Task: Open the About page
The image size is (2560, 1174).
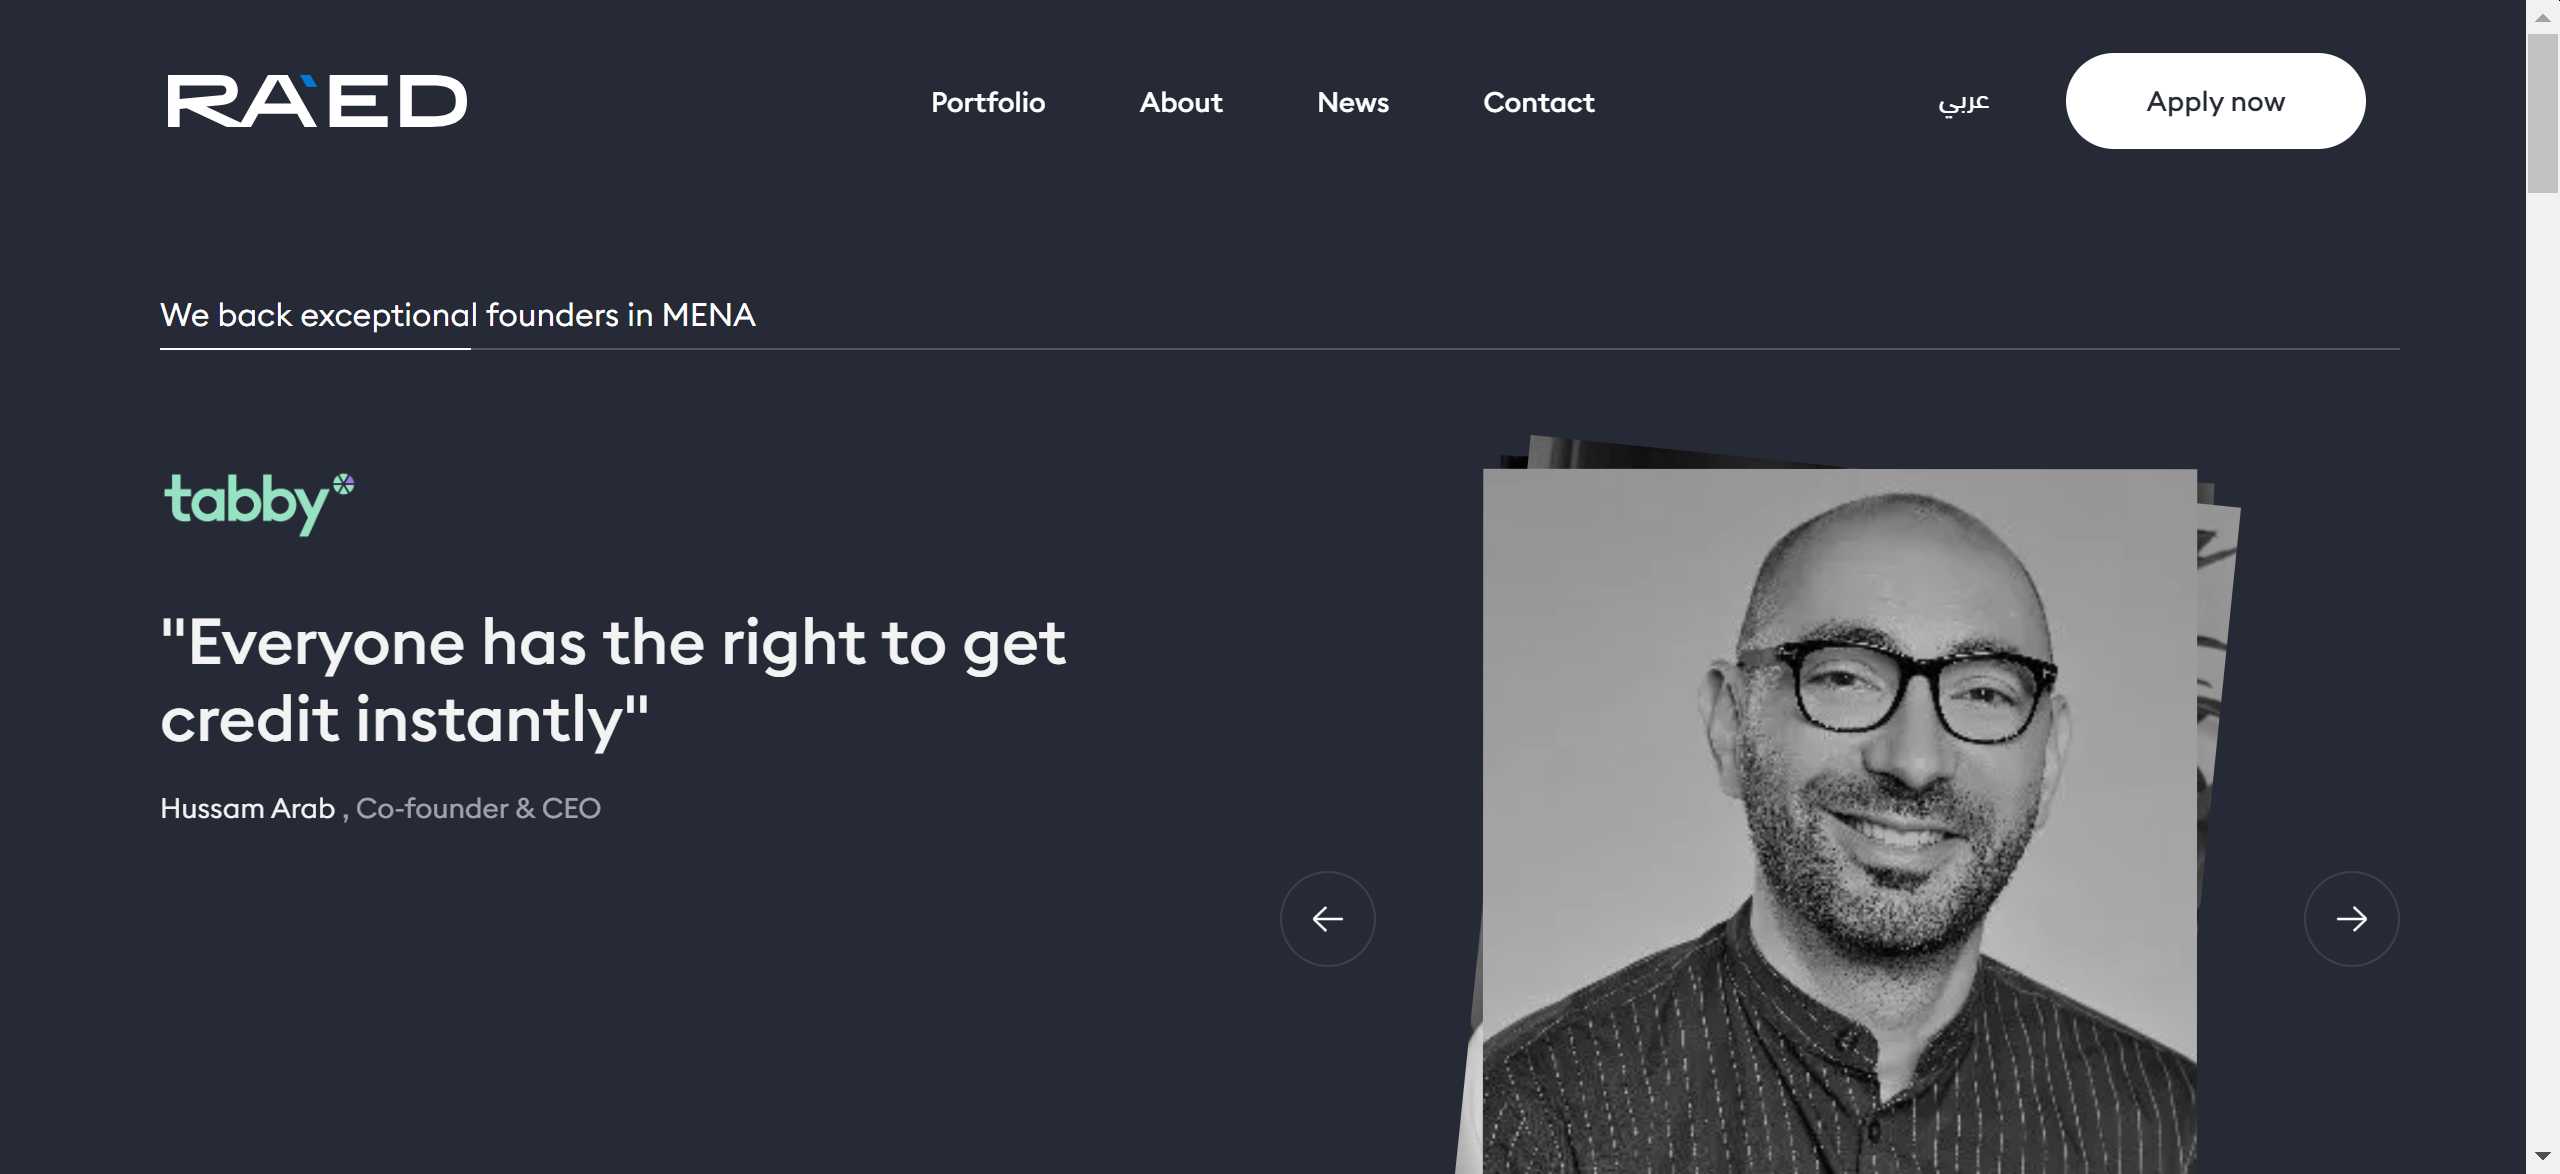Action: [1181, 102]
